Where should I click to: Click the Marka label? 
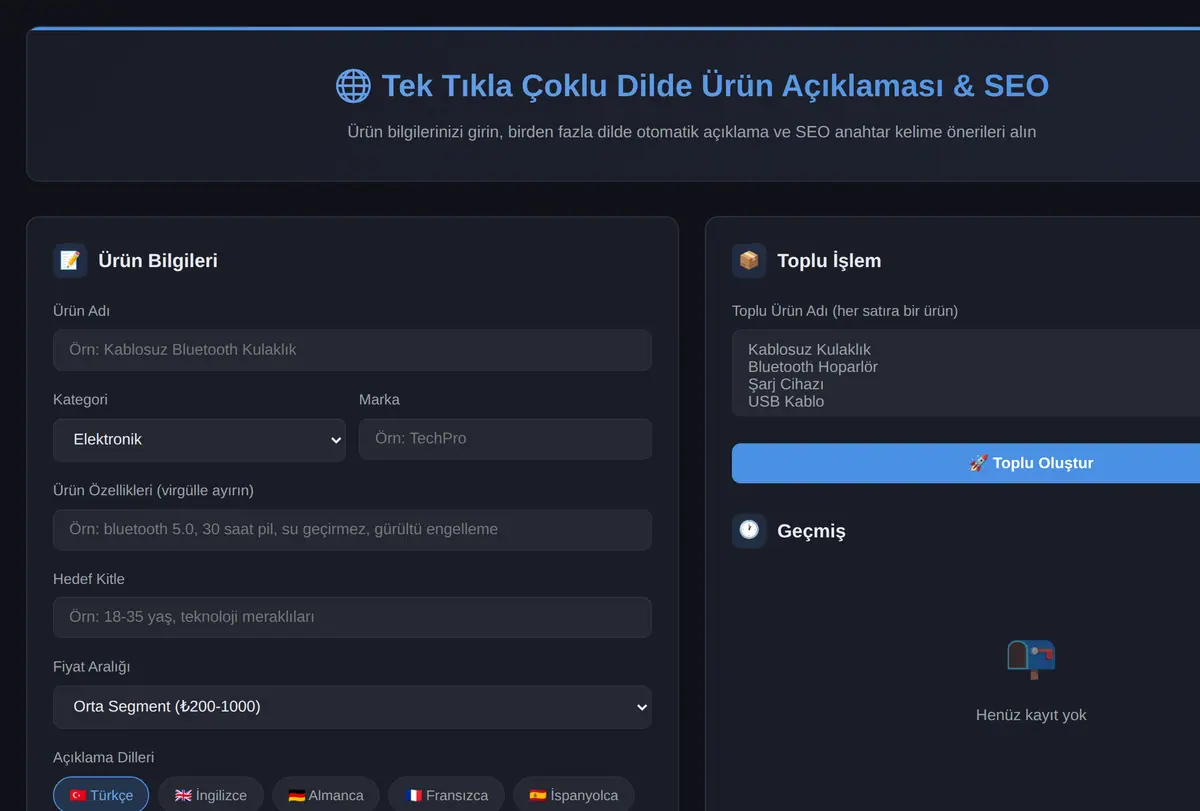[x=379, y=399]
